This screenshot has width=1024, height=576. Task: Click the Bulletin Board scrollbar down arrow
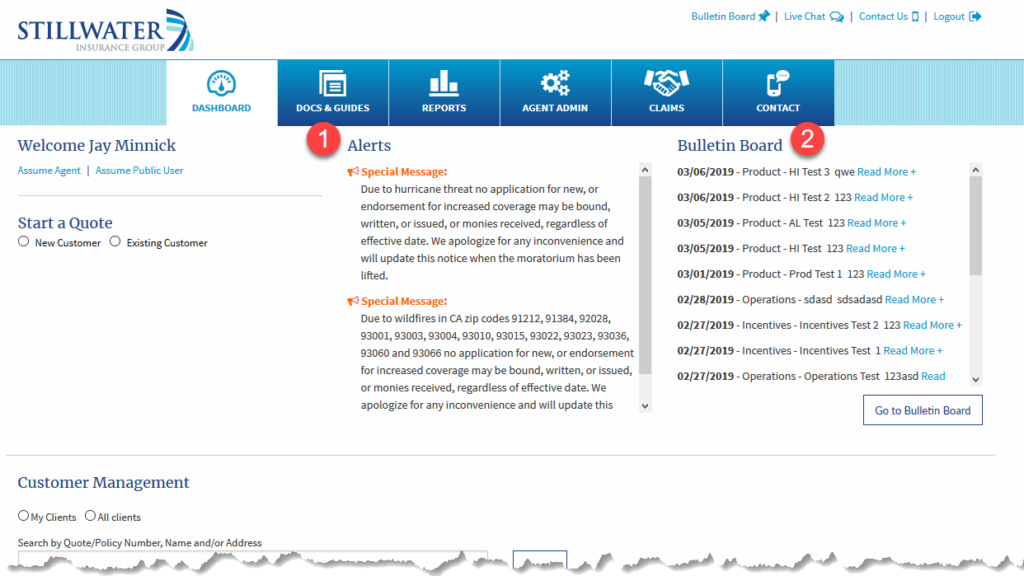click(976, 379)
